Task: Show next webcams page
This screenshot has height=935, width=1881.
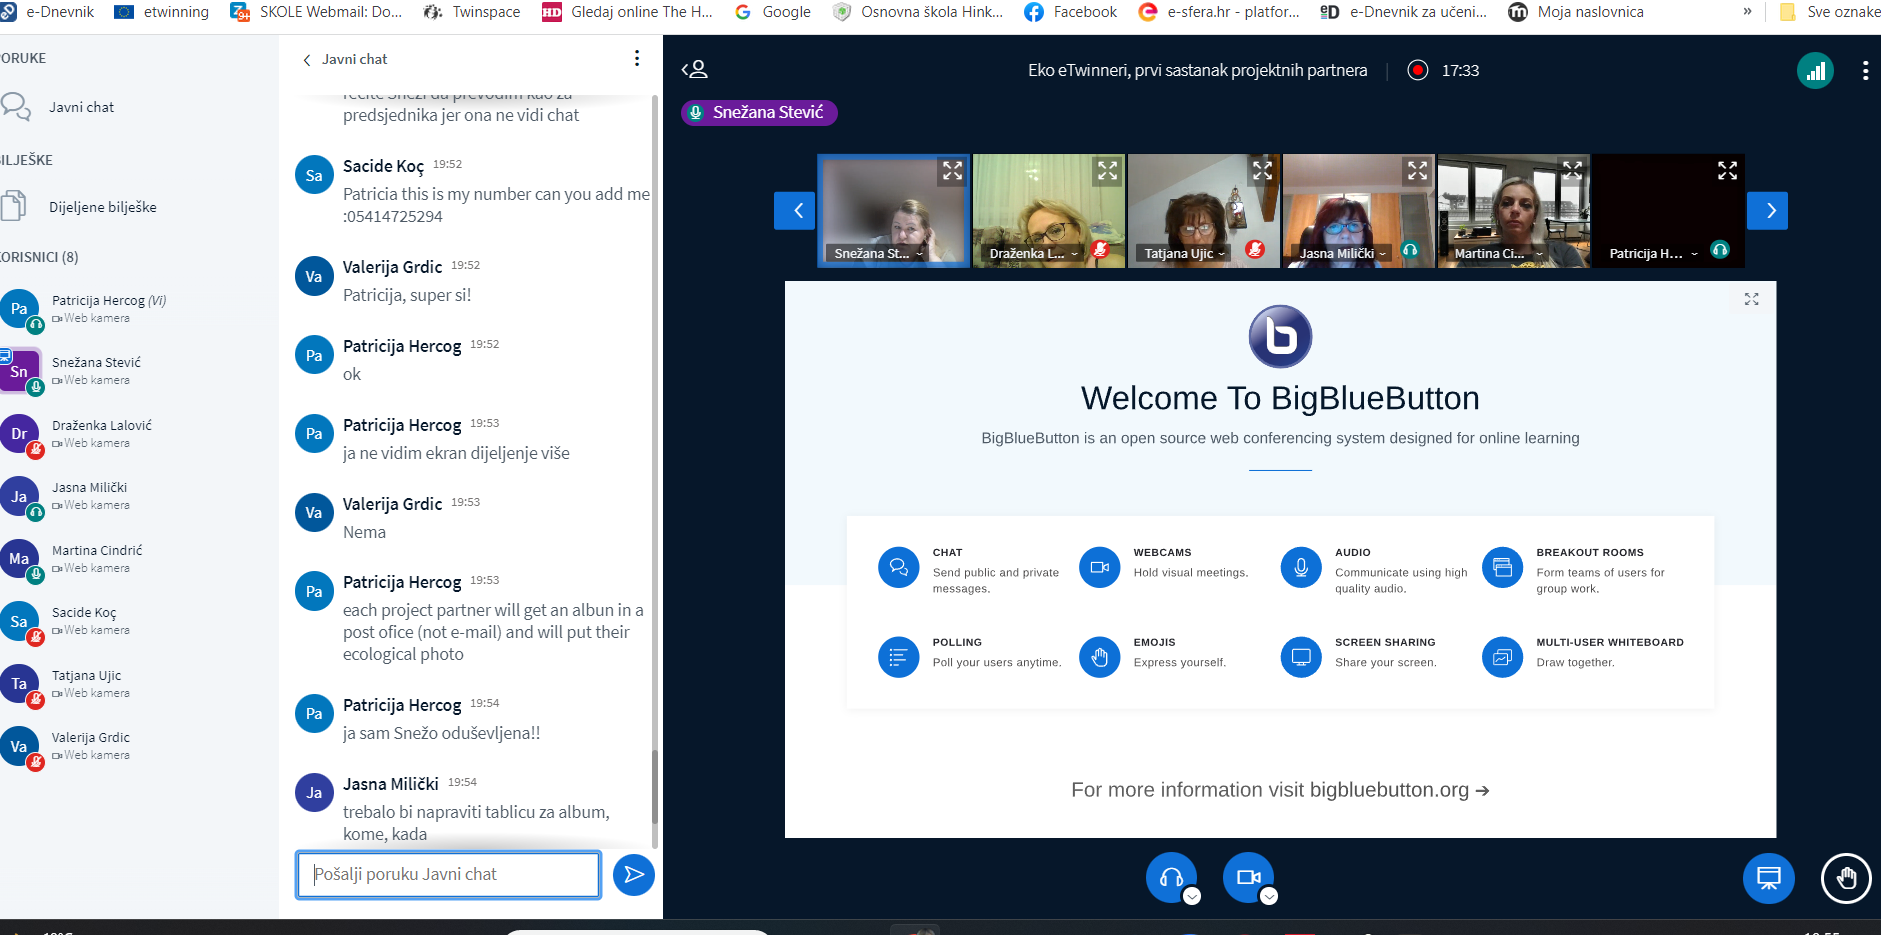Action: pyautogui.click(x=1768, y=211)
